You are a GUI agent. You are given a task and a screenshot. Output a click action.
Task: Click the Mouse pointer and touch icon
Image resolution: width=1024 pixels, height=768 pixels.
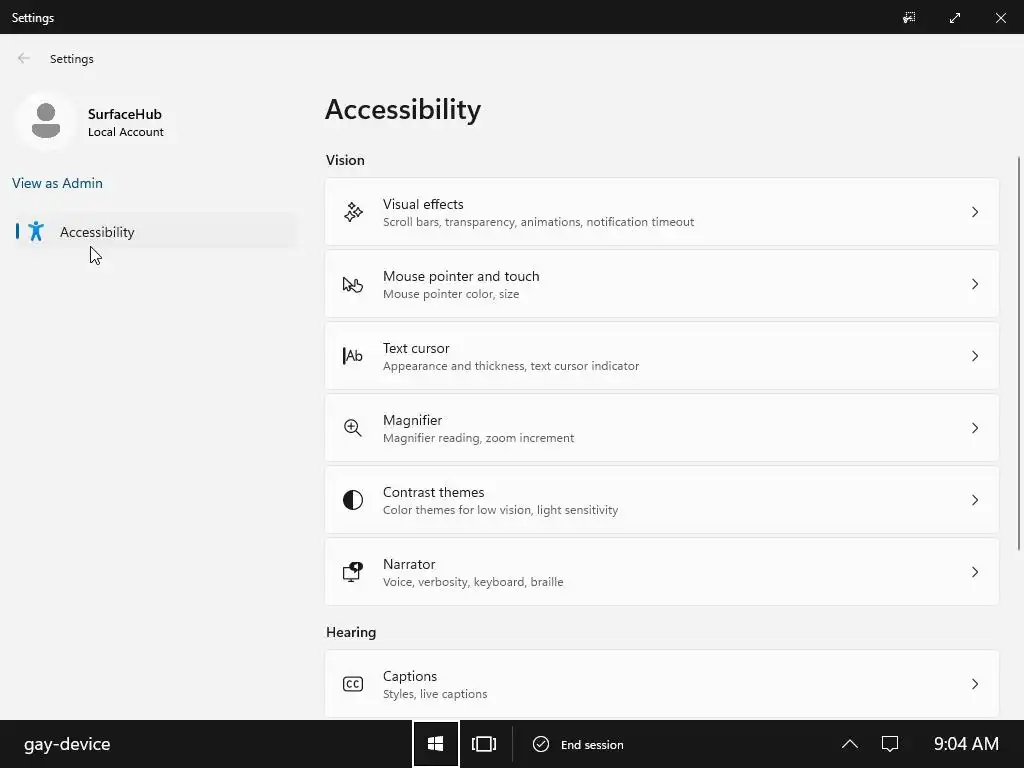353,284
